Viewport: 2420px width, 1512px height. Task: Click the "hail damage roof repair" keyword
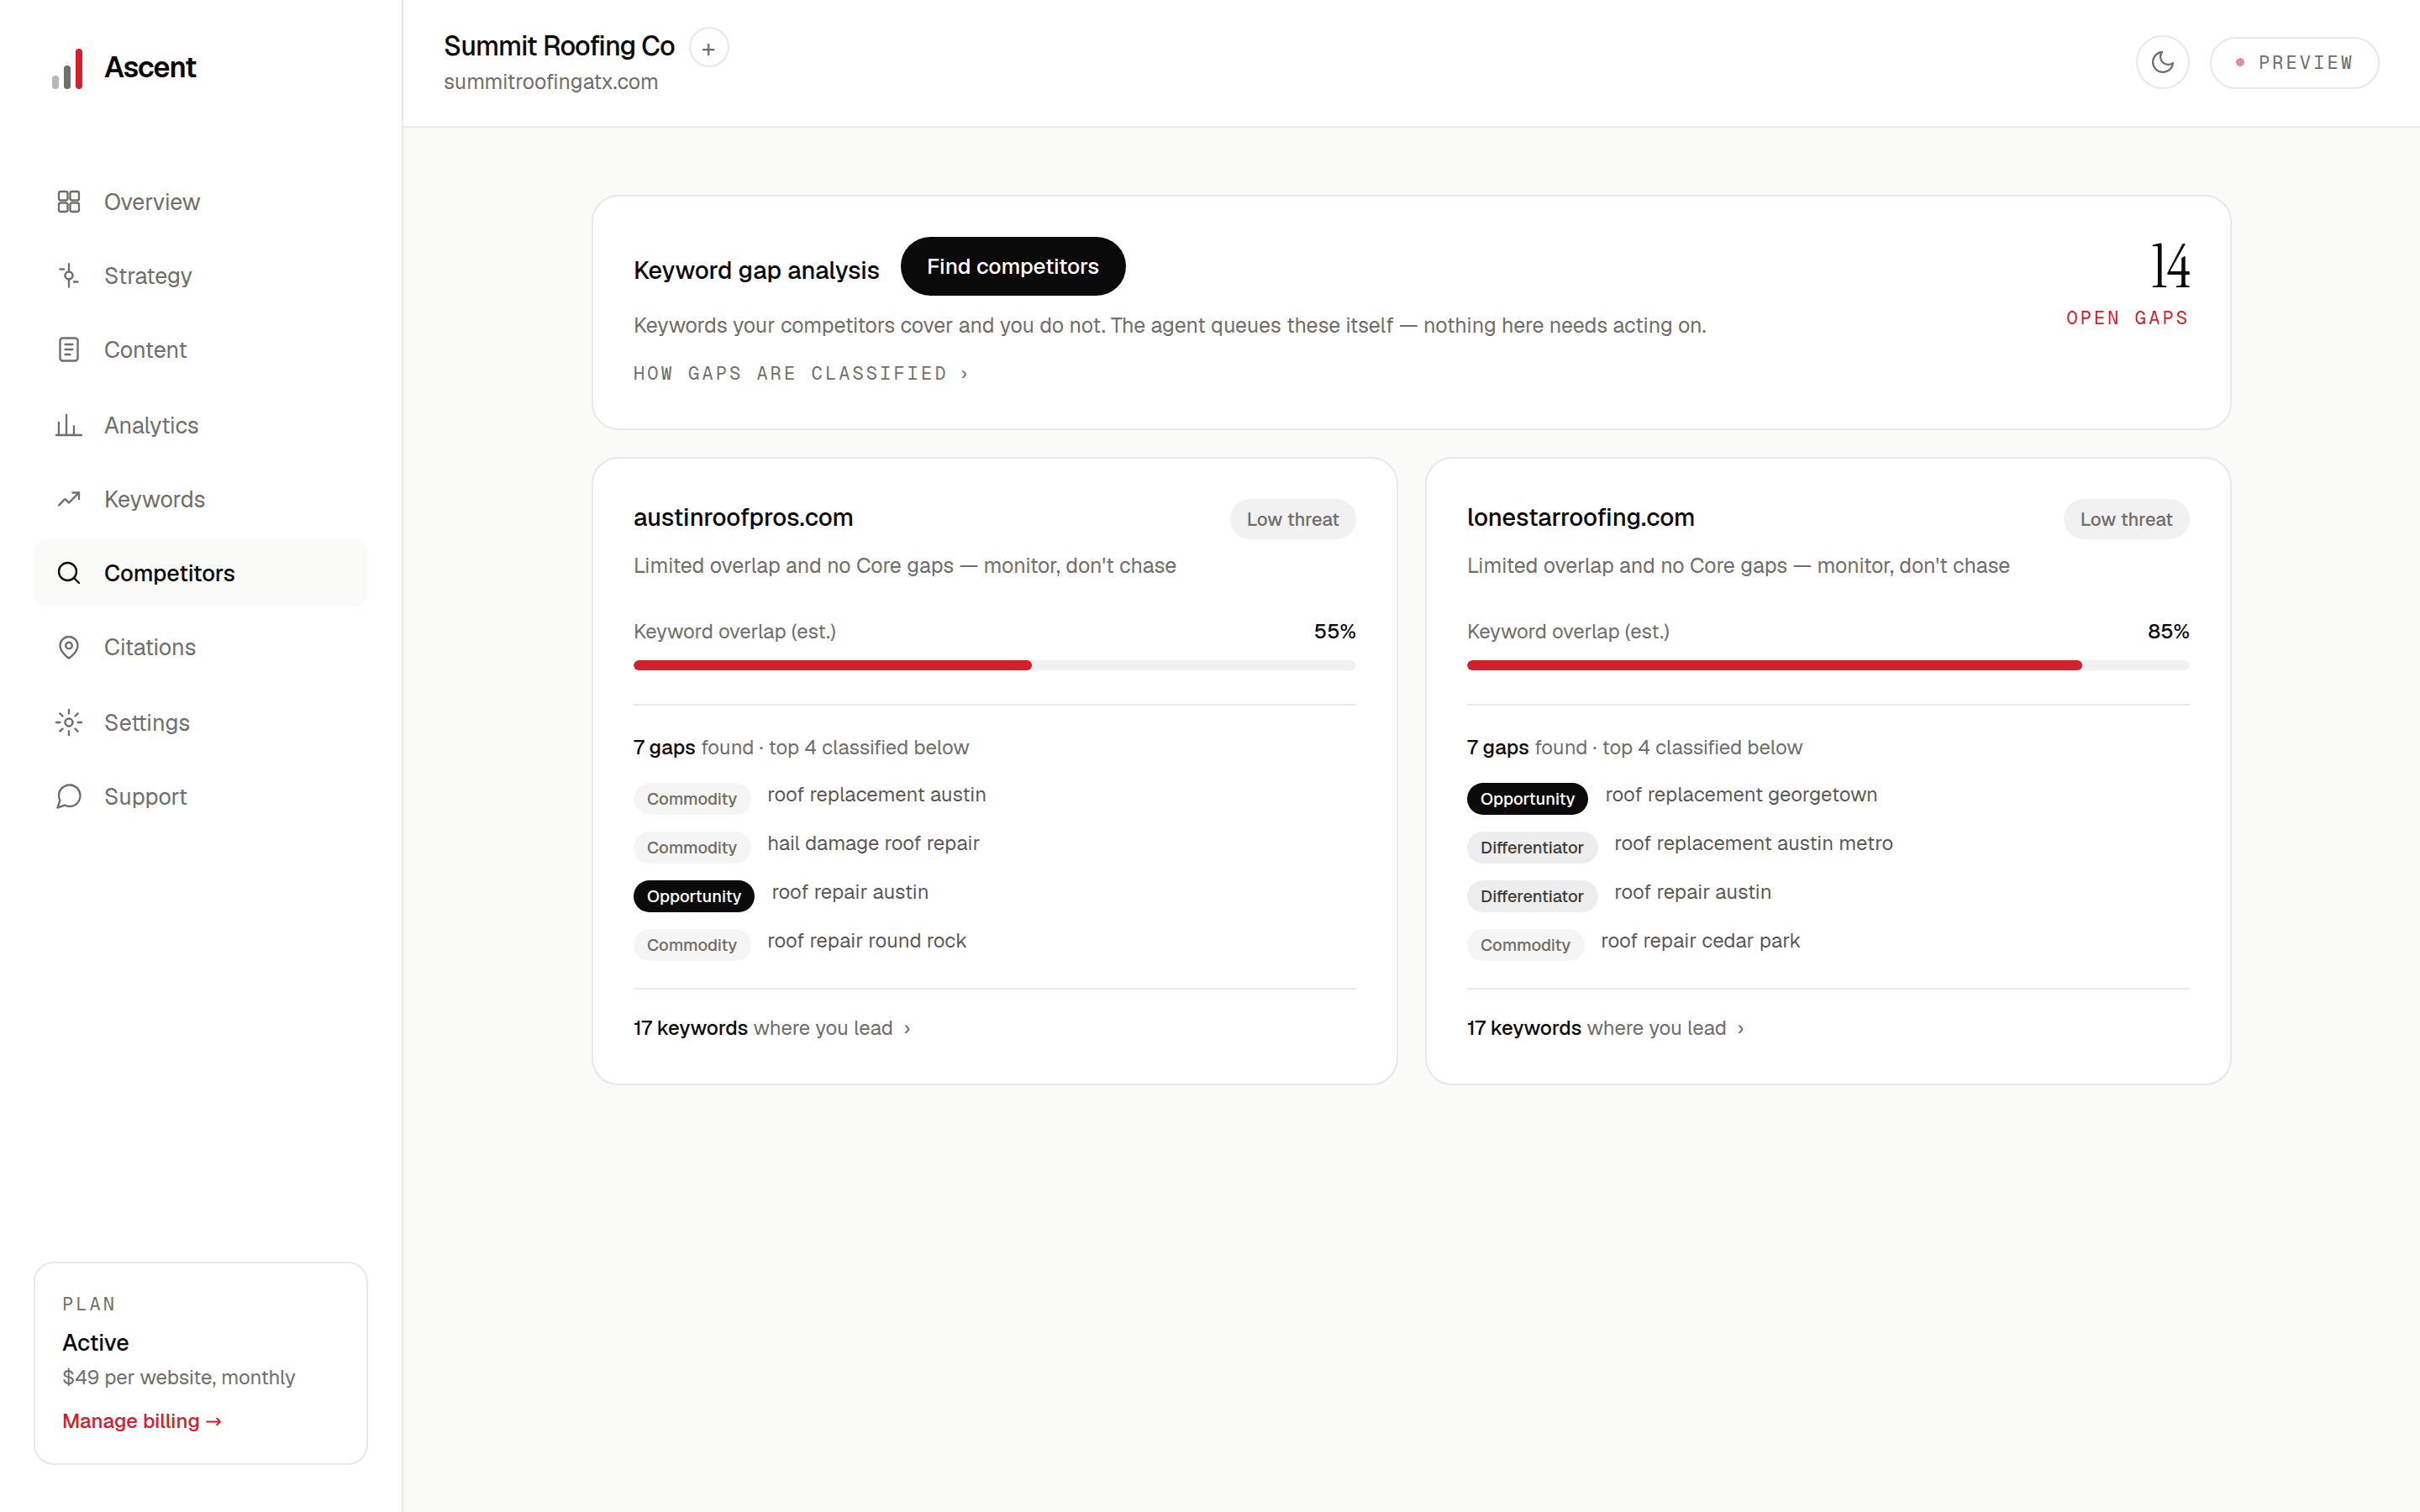[873, 843]
